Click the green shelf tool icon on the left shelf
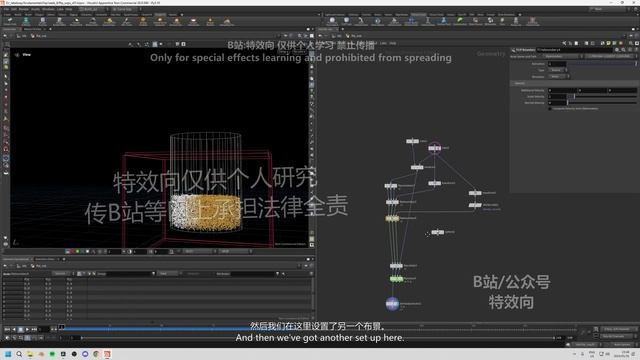This screenshot has height=360, width=640. click(x=26, y=20)
